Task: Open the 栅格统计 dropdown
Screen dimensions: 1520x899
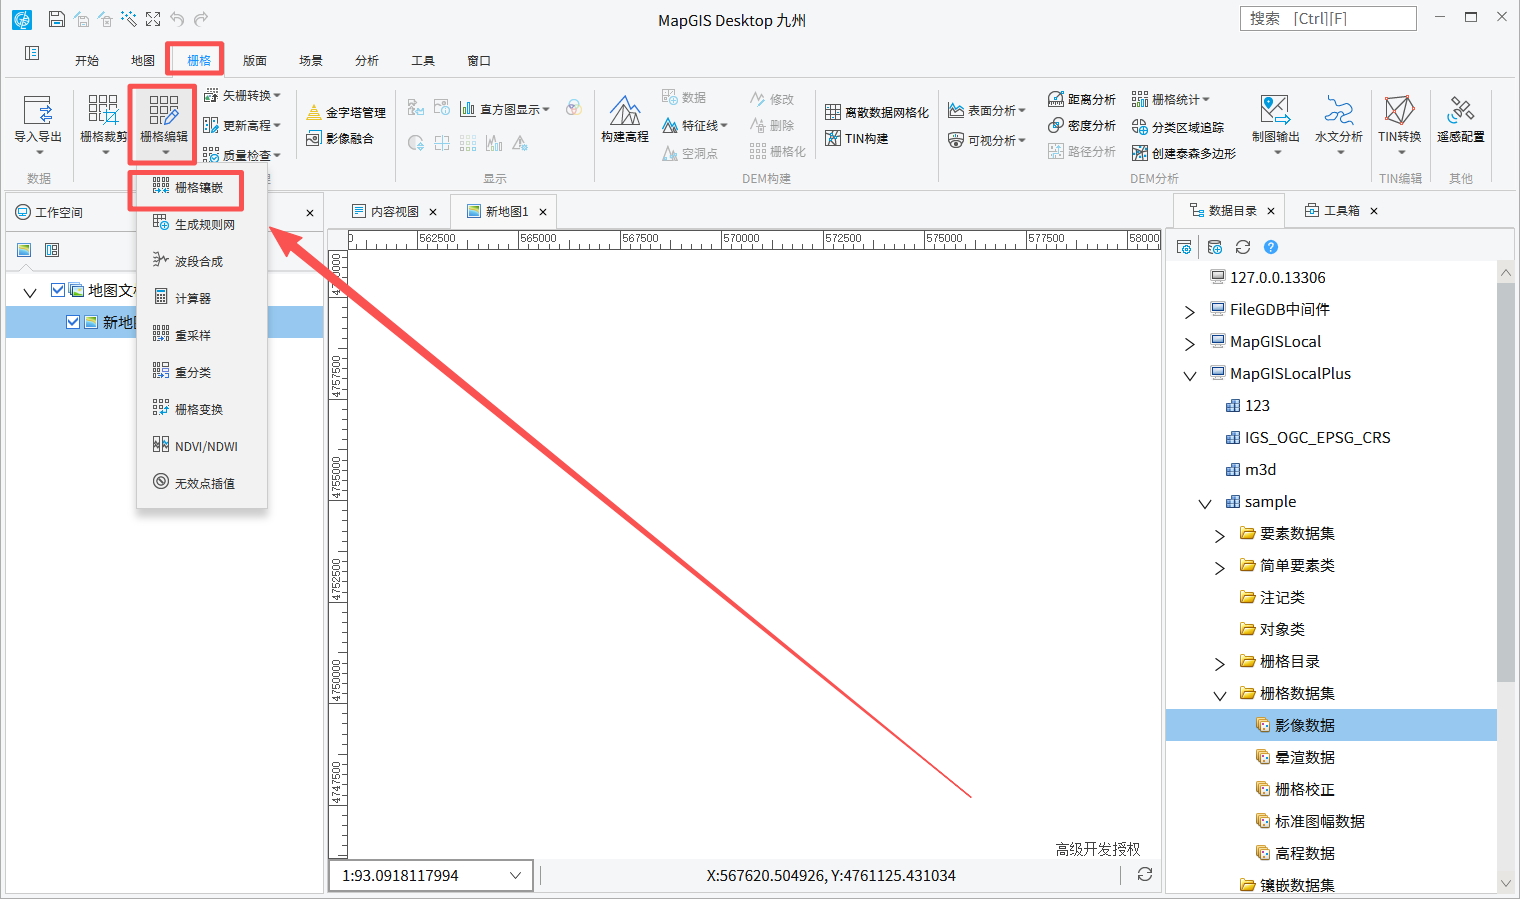Action: click(1171, 99)
